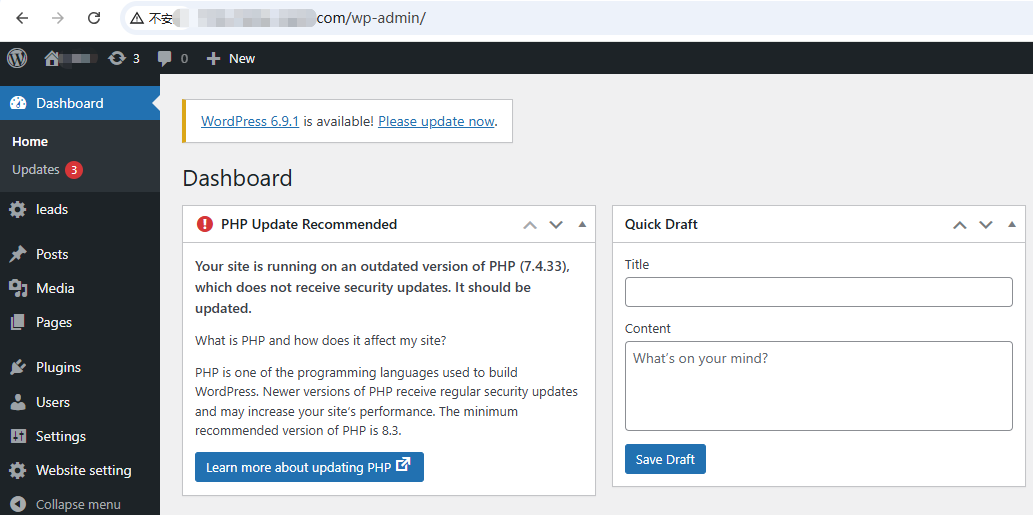
Task: Click the red PHP warning exclamation icon
Action: [205, 225]
